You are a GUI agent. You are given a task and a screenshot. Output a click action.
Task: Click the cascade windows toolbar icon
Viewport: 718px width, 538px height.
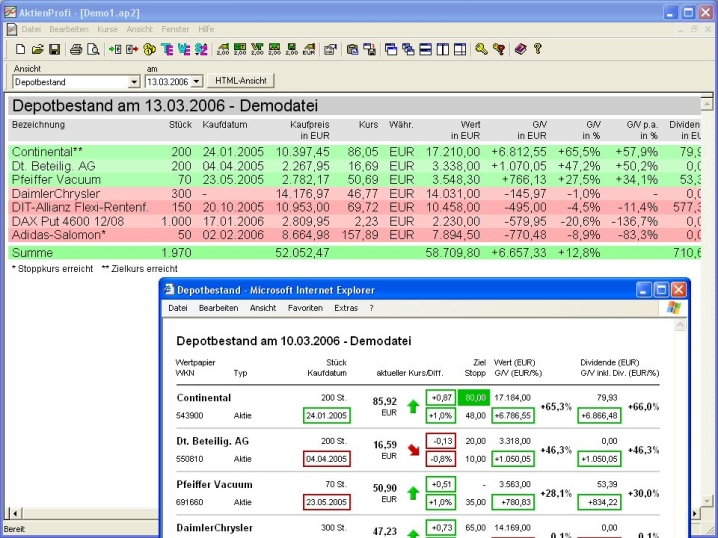391,48
